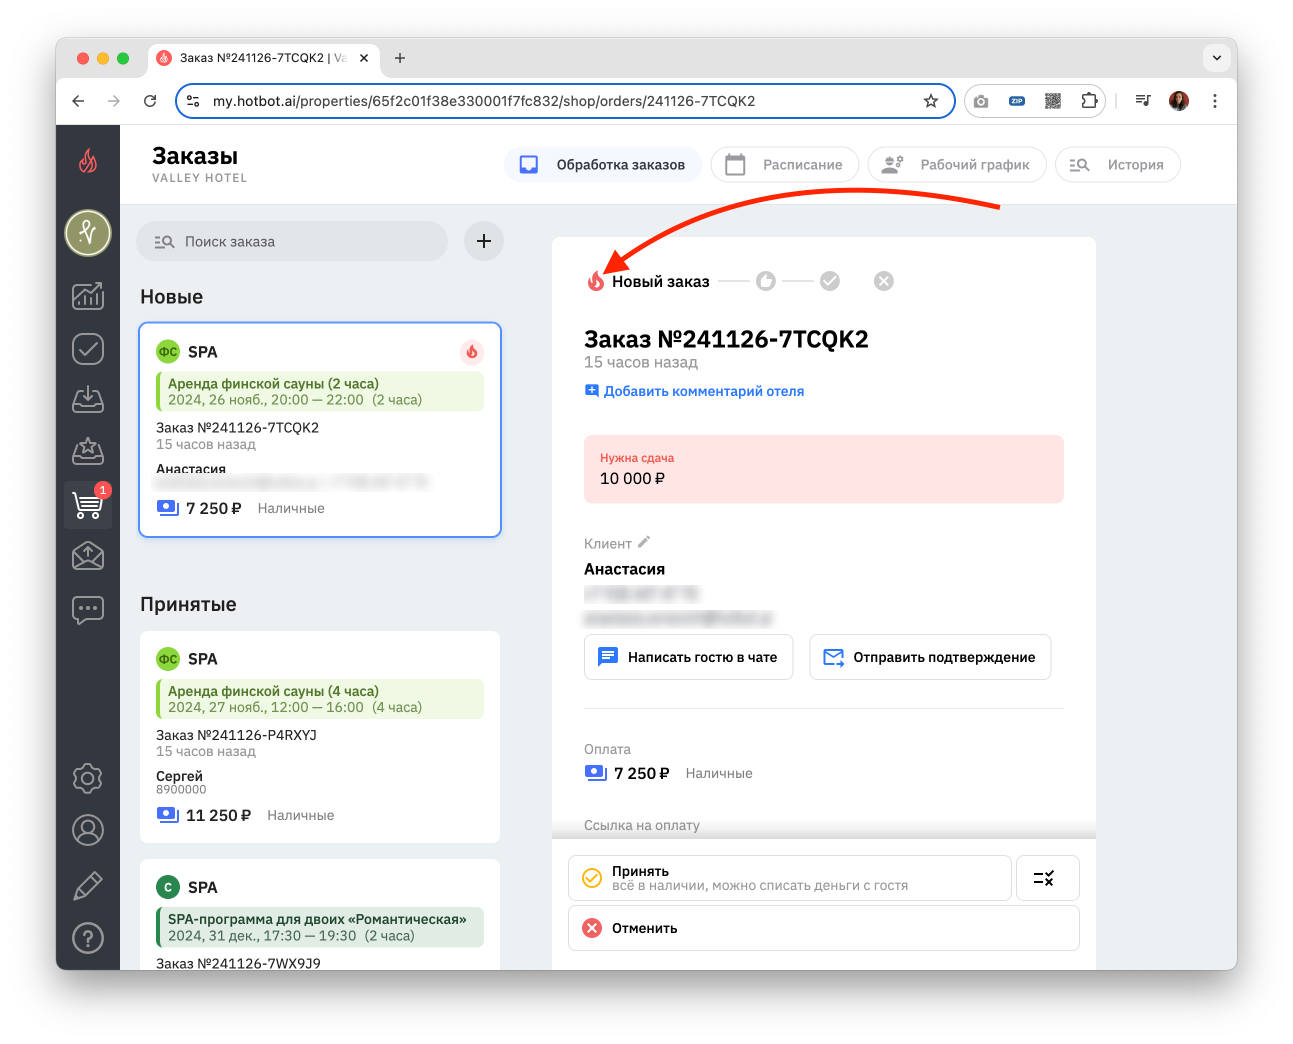
Task: Click the Принять order button
Action: 790,878
